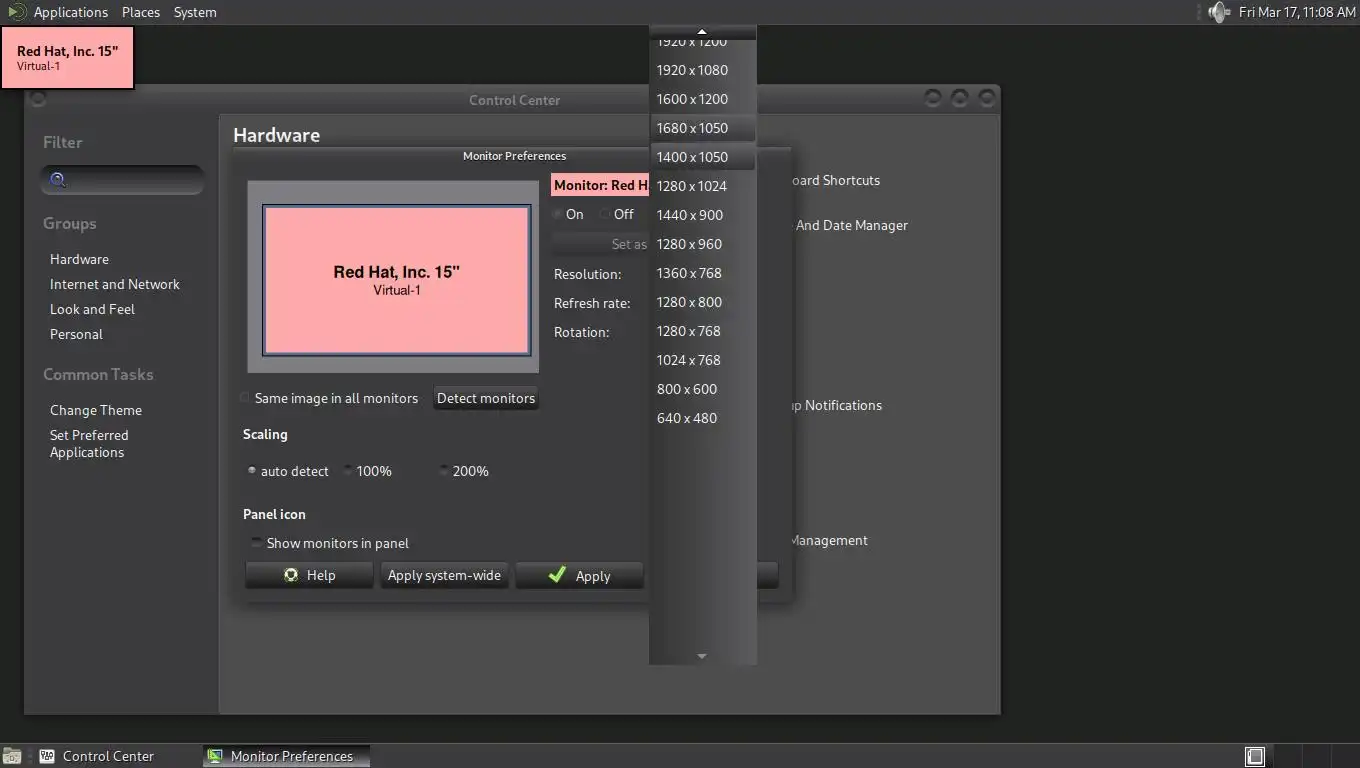The image size is (1360, 768).
Task: Click Keyboard Shortcuts item in Control Center
Action: coord(835,180)
